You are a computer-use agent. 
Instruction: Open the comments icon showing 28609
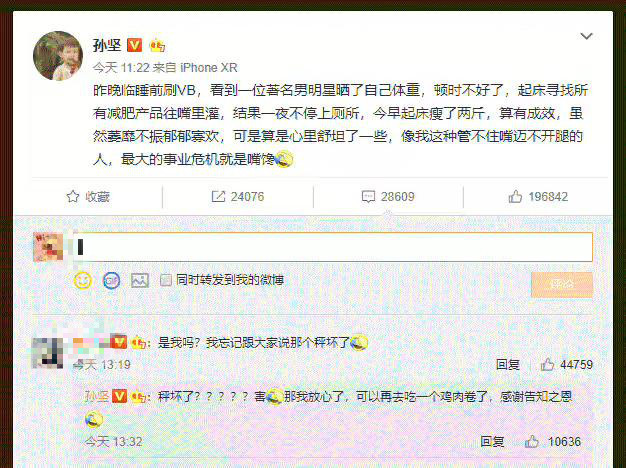point(368,196)
